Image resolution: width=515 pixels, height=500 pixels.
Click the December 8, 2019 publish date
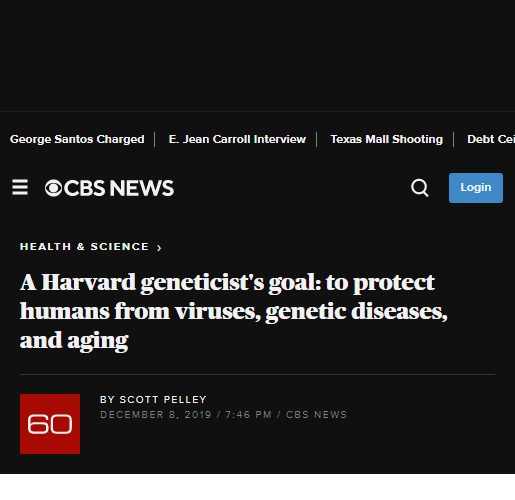coord(156,415)
